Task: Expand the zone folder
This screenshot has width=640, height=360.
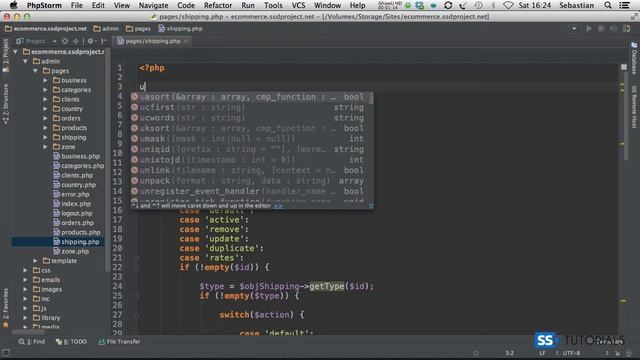Action: click(x=45, y=147)
